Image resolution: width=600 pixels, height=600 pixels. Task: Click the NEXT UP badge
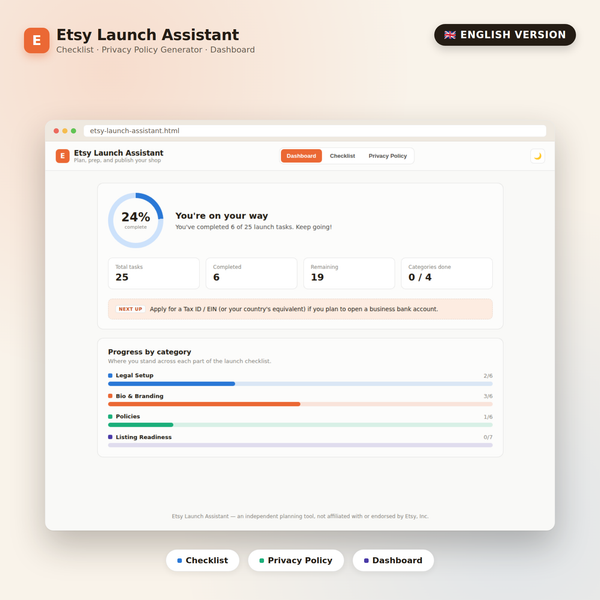(130, 309)
